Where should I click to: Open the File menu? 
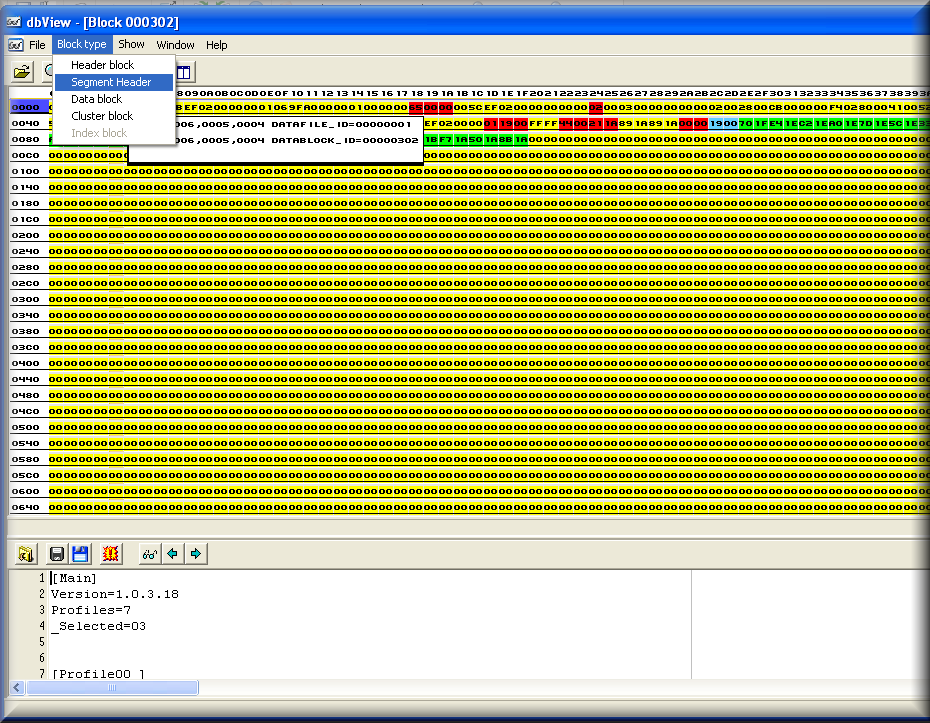[x=37, y=45]
